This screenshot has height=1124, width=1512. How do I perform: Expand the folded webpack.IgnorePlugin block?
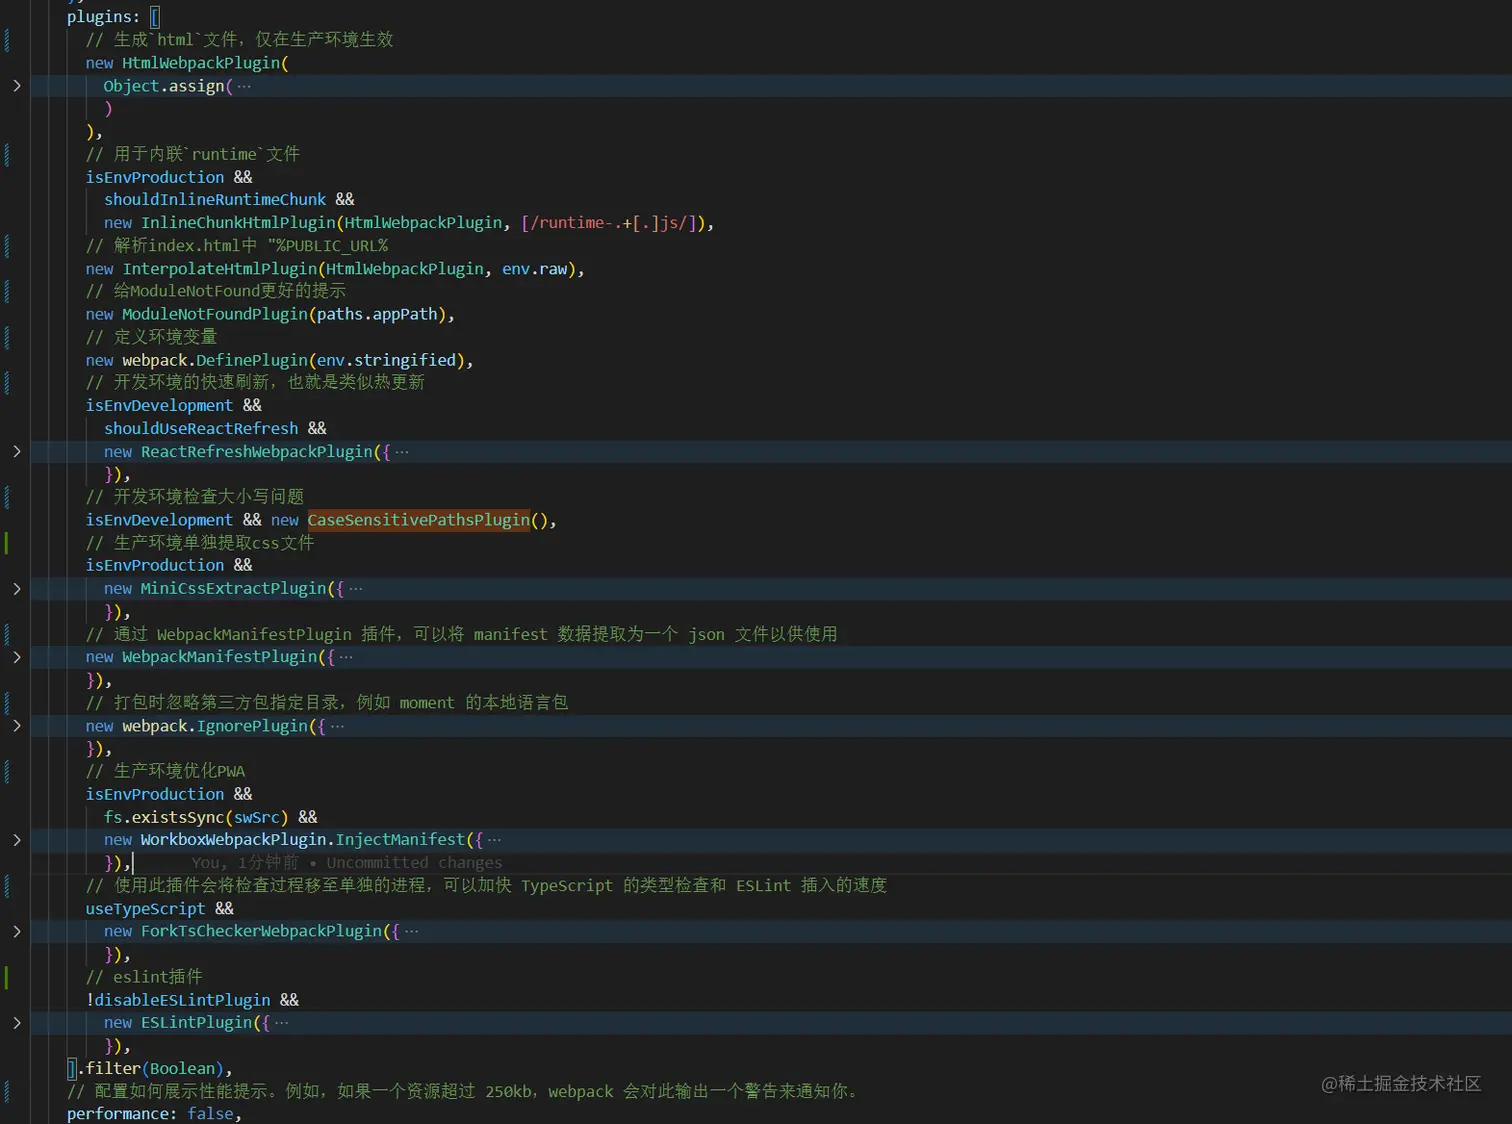(x=17, y=726)
